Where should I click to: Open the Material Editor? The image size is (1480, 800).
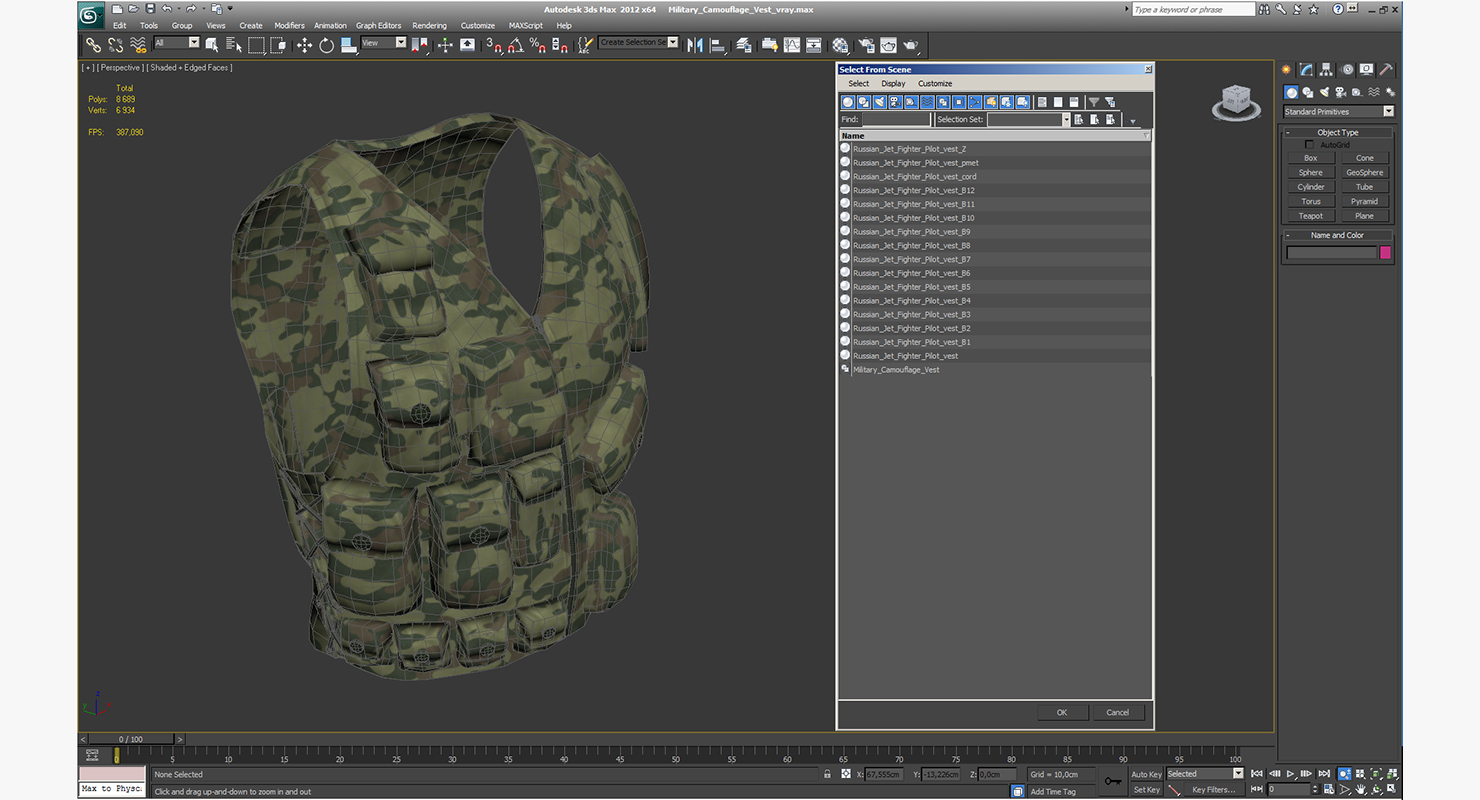(x=840, y=45)
